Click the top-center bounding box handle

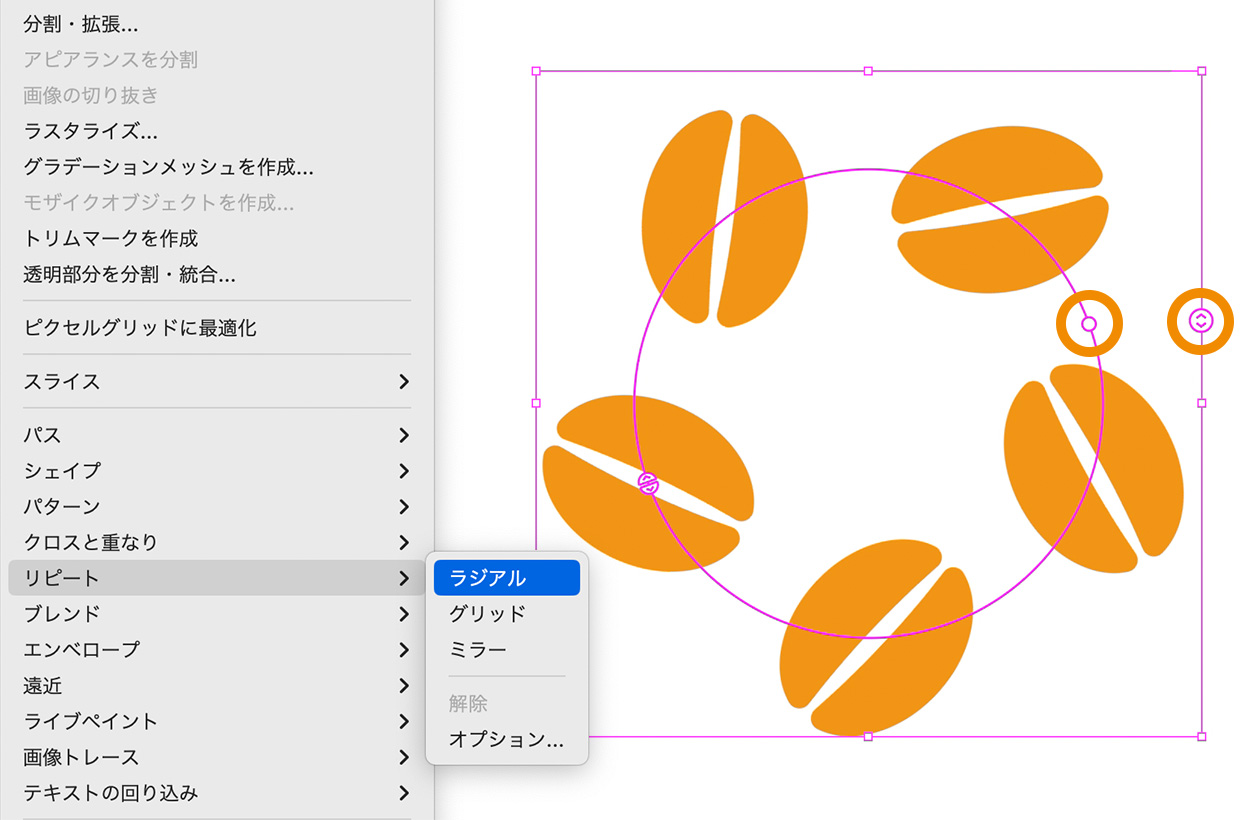[868, 71]
